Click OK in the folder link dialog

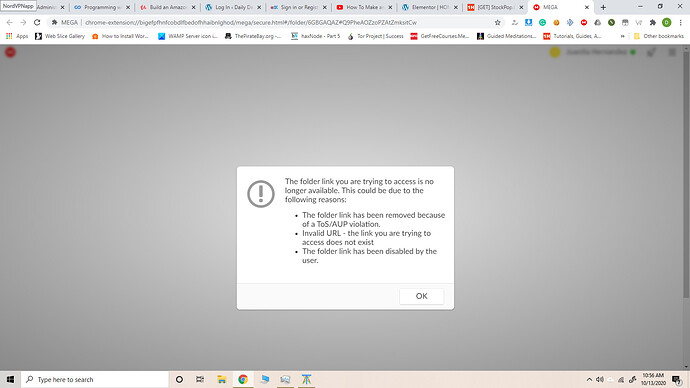421,296
